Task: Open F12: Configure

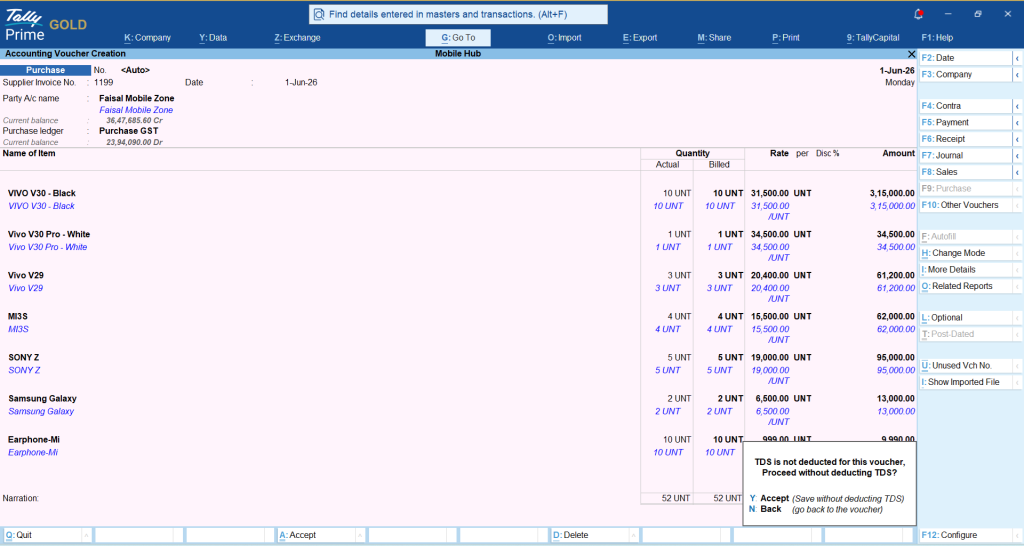Action: click(x=965, y=535)
